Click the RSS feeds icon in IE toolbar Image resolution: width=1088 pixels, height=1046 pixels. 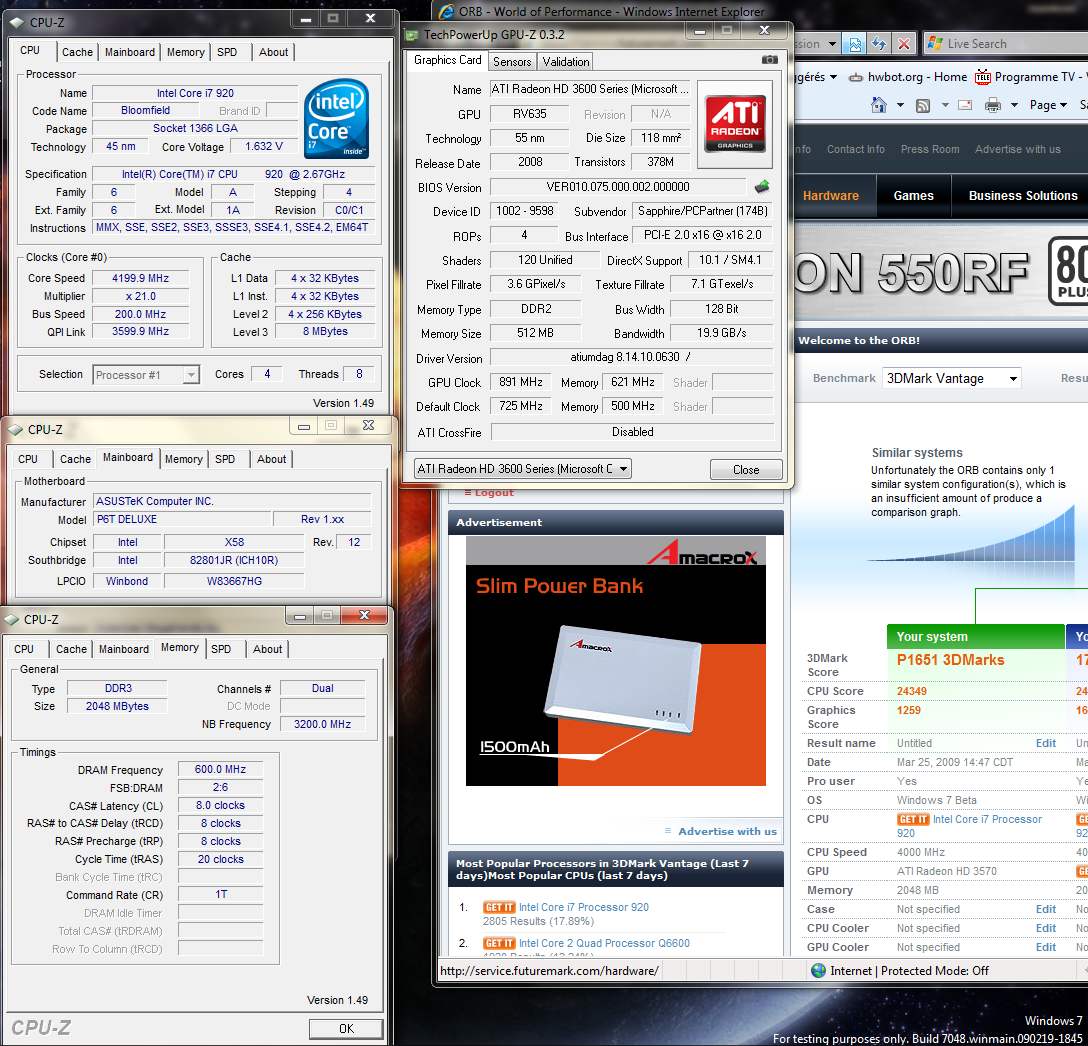coord(923,106)
